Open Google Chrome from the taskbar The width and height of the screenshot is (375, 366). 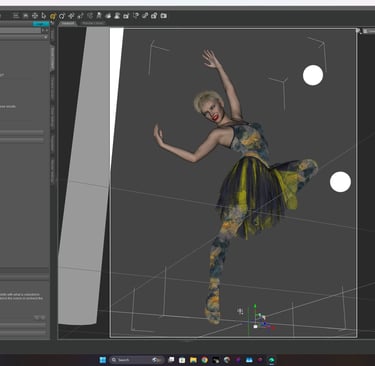click(x=204, y=360)
